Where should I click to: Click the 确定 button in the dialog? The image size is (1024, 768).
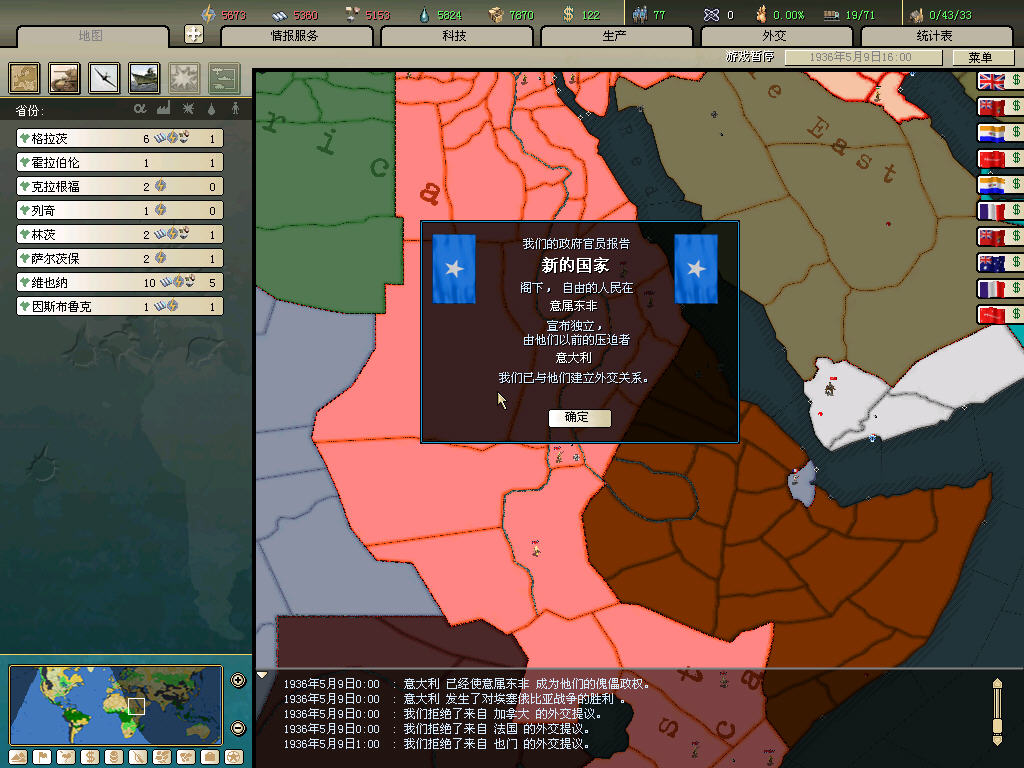[x=579, y=417]
